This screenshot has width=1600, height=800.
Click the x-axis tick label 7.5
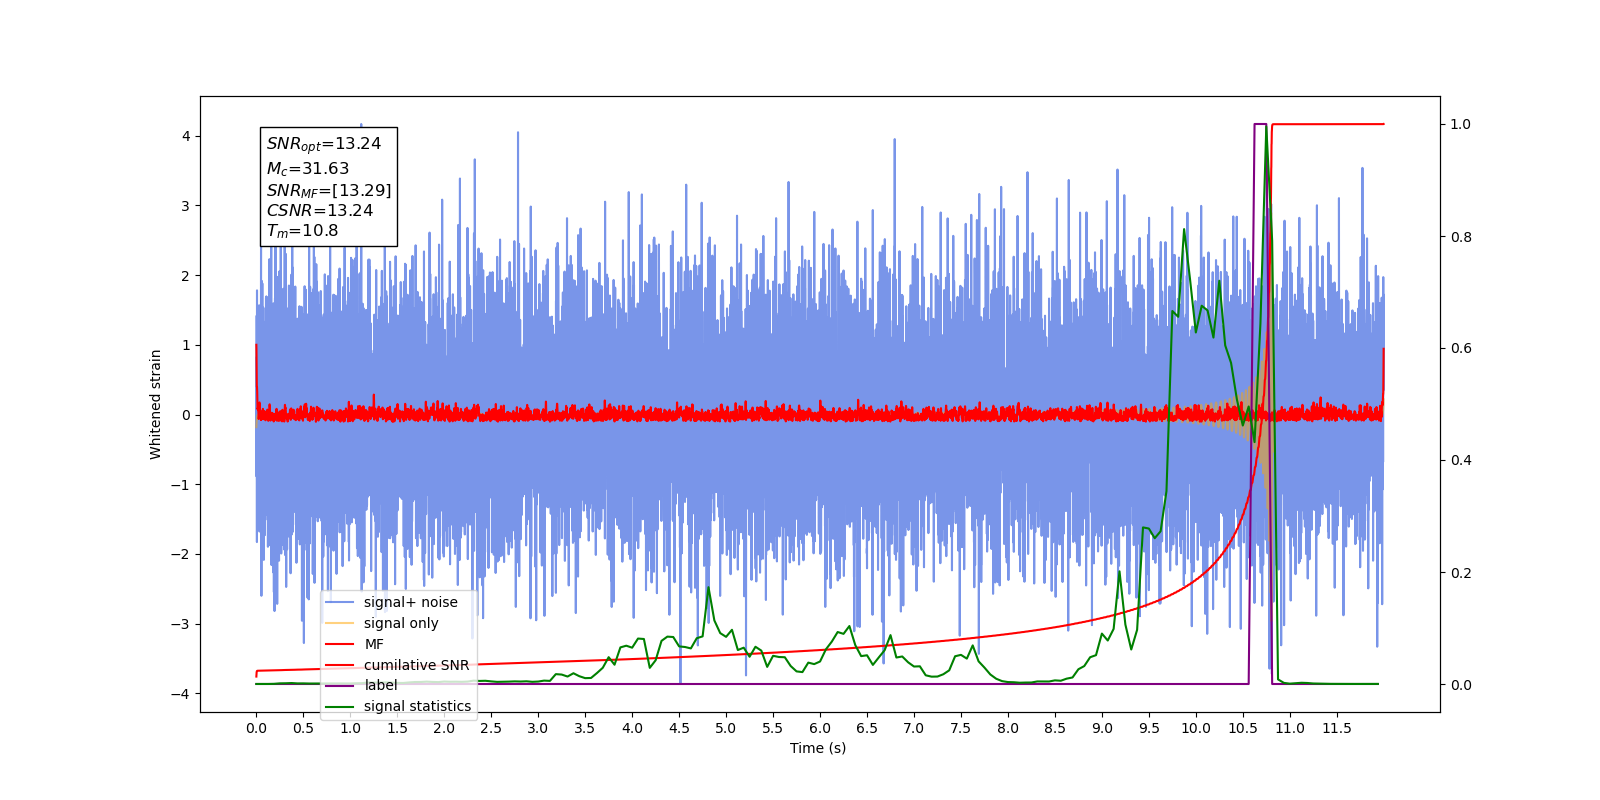(961, 728)
